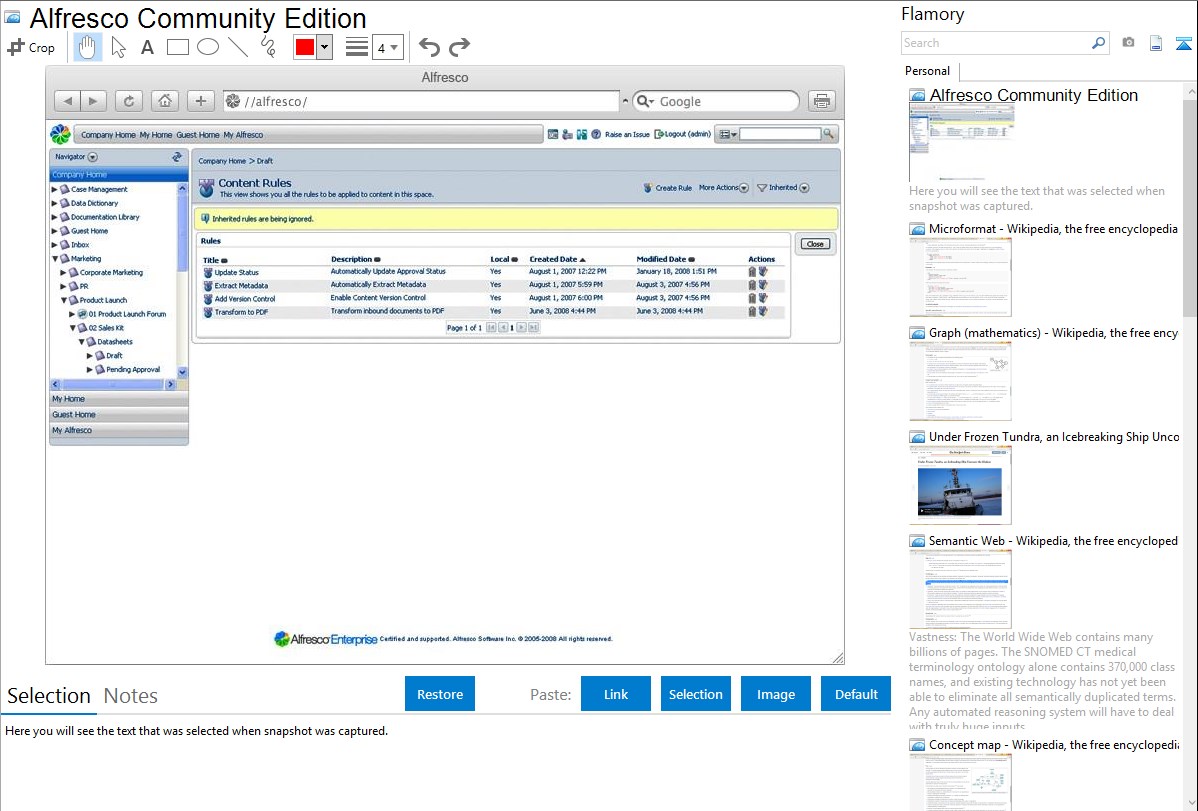
Task: Collapse the Marketing tree node
Action: point(54,258)
